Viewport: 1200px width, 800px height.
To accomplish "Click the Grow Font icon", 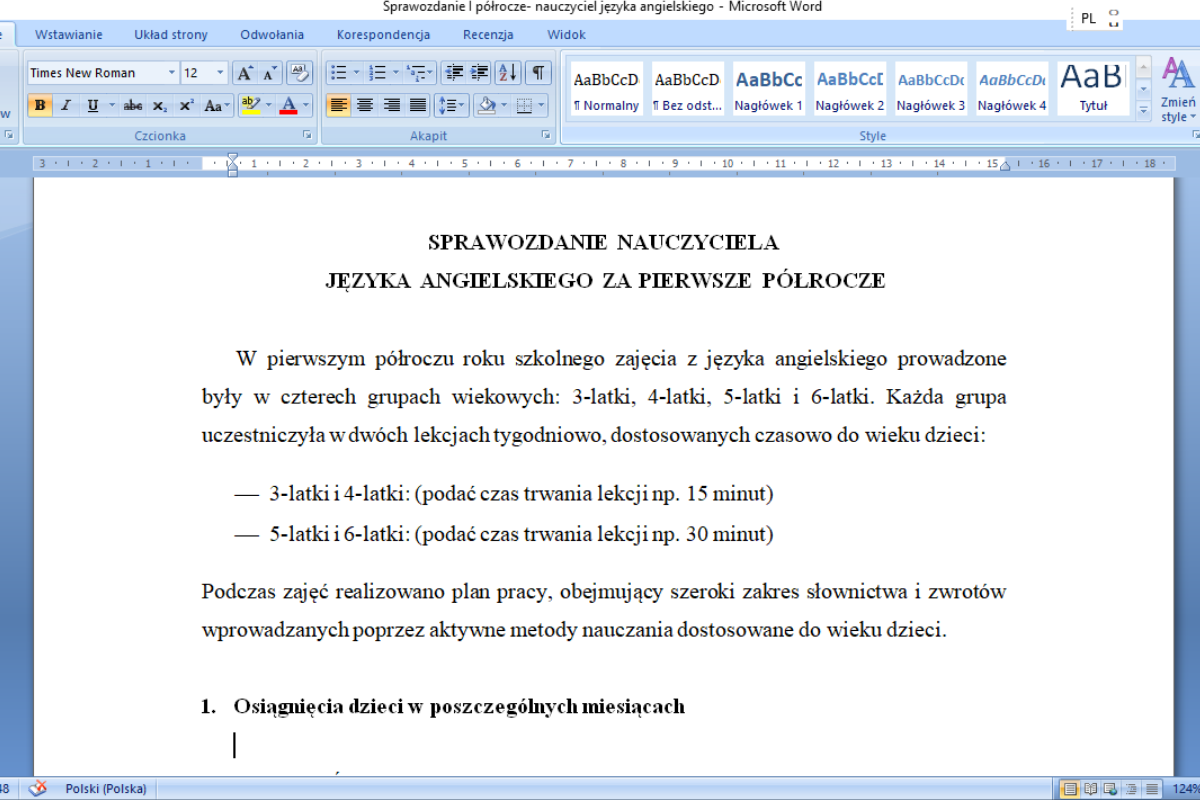I will (244, 73).
